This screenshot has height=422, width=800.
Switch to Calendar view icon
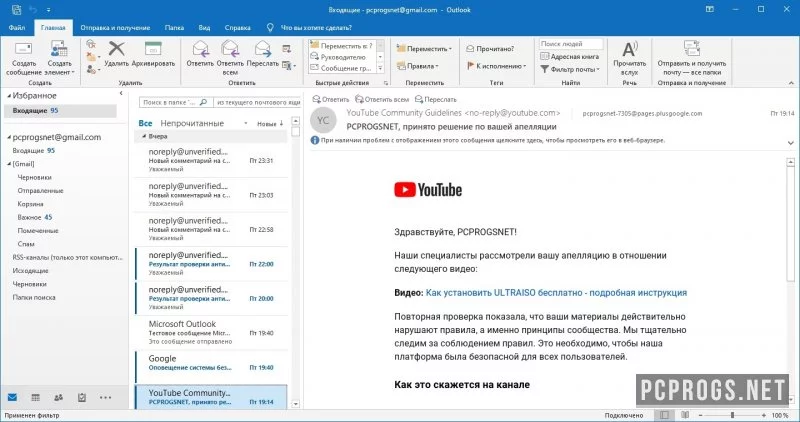35,398
